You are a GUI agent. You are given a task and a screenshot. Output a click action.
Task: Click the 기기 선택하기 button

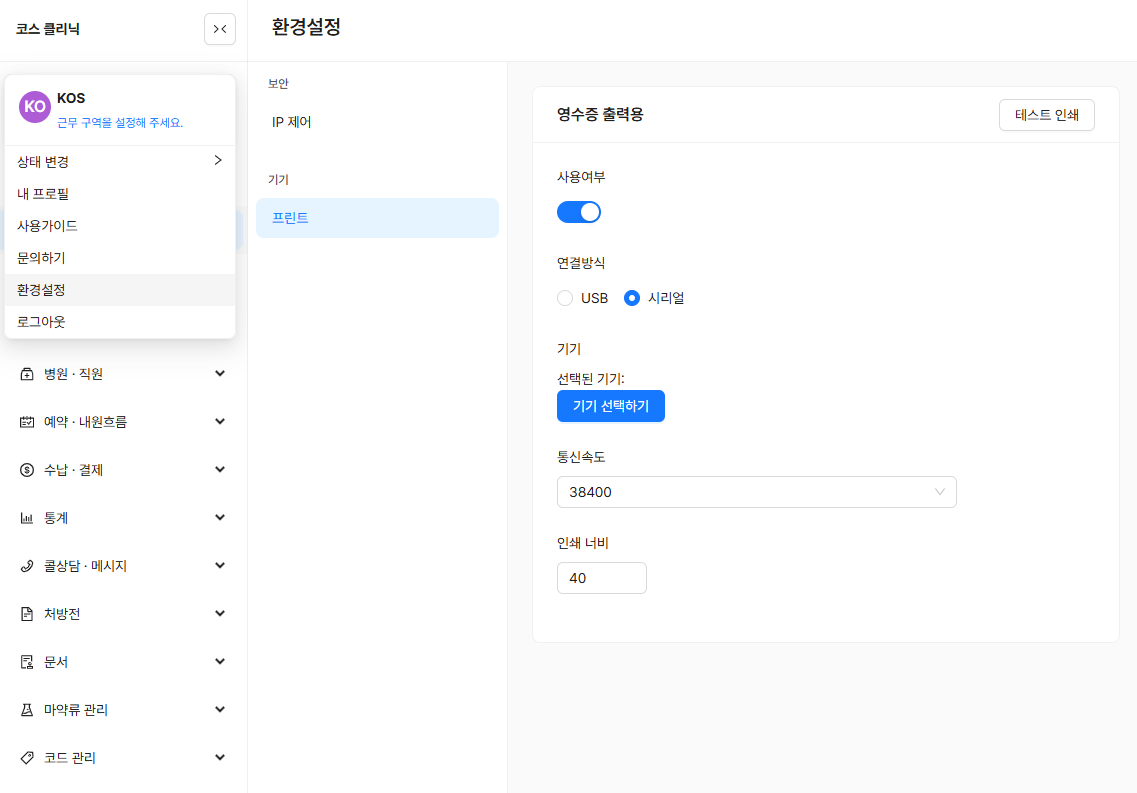(611, 406)
